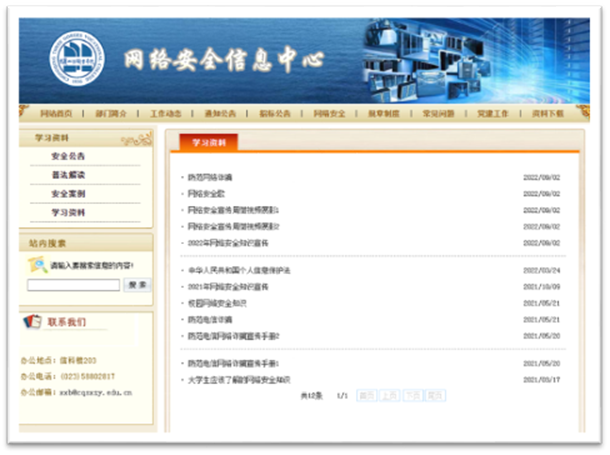Select 网络安全 in the top navigation

click(x=328, y=114)
